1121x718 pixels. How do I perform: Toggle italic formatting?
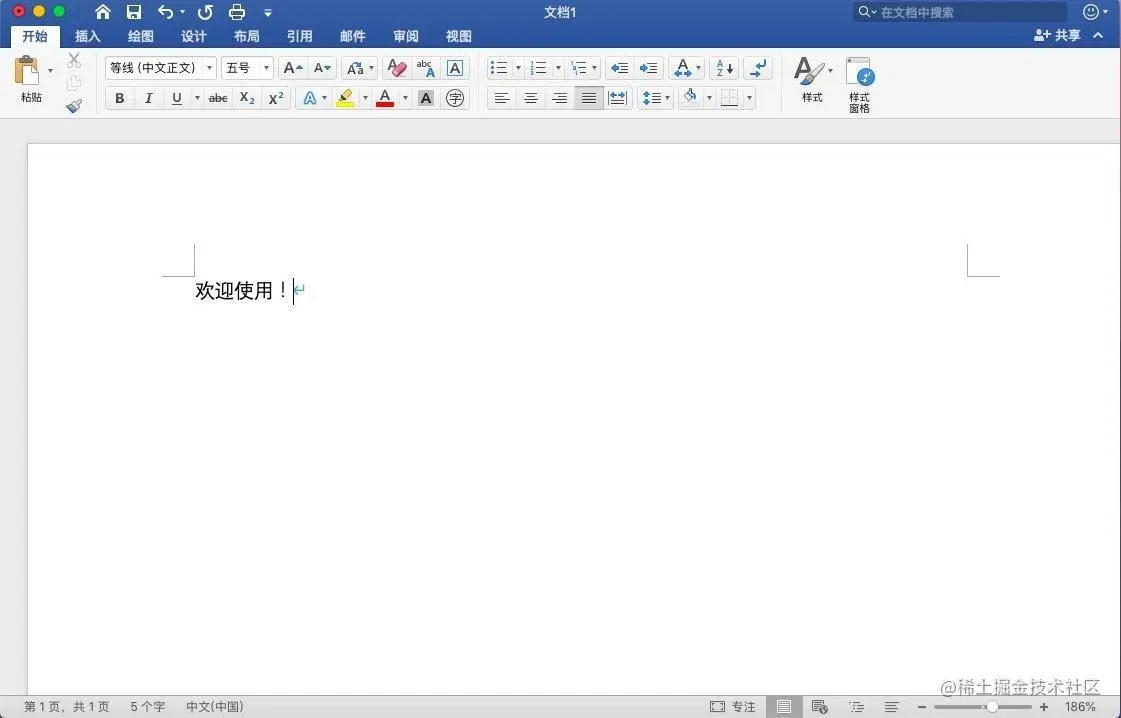[x=148, y=98]
